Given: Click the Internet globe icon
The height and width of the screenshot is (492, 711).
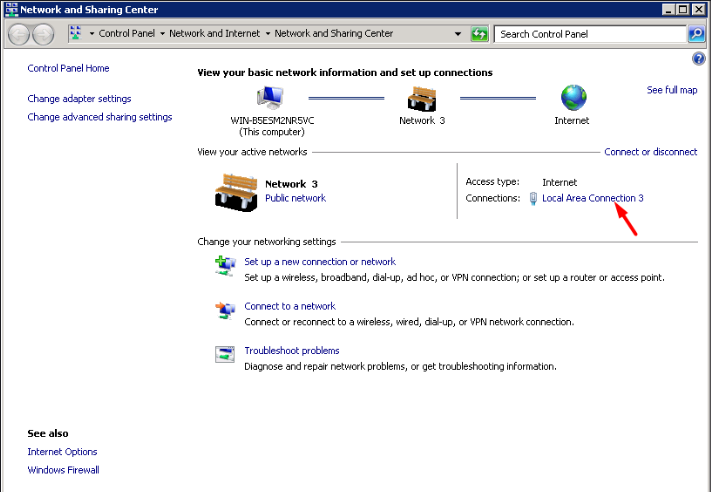Looking at the screenshot, I should coord(574,98).
